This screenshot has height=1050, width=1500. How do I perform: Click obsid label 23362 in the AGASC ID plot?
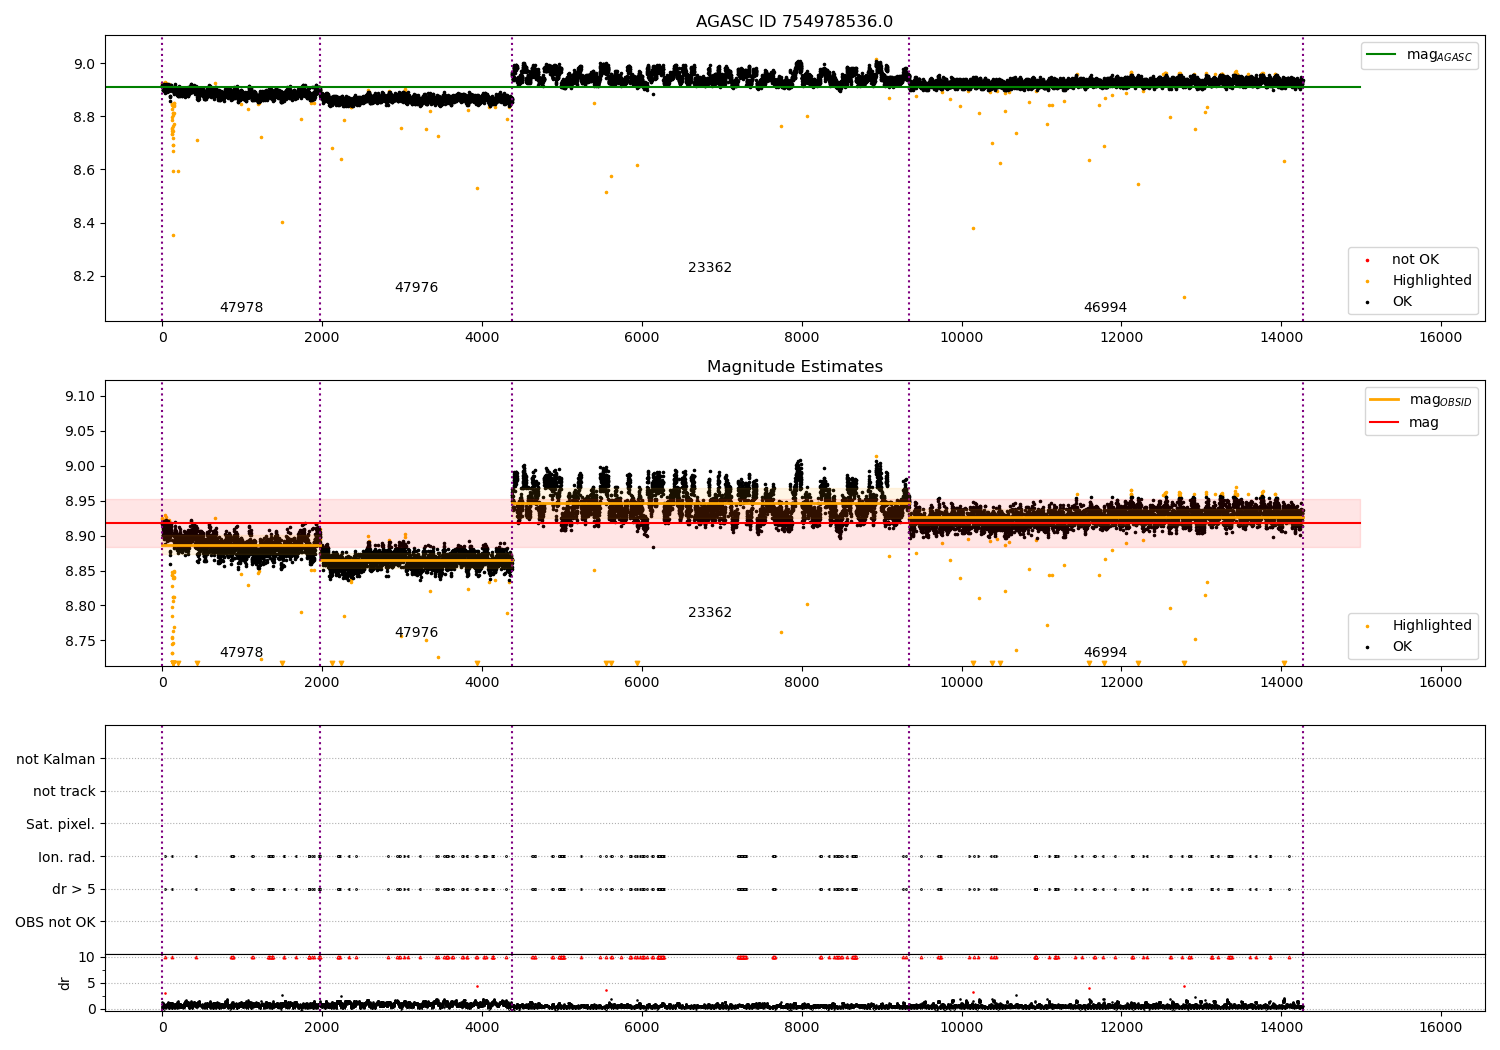(x=710, y=268)
